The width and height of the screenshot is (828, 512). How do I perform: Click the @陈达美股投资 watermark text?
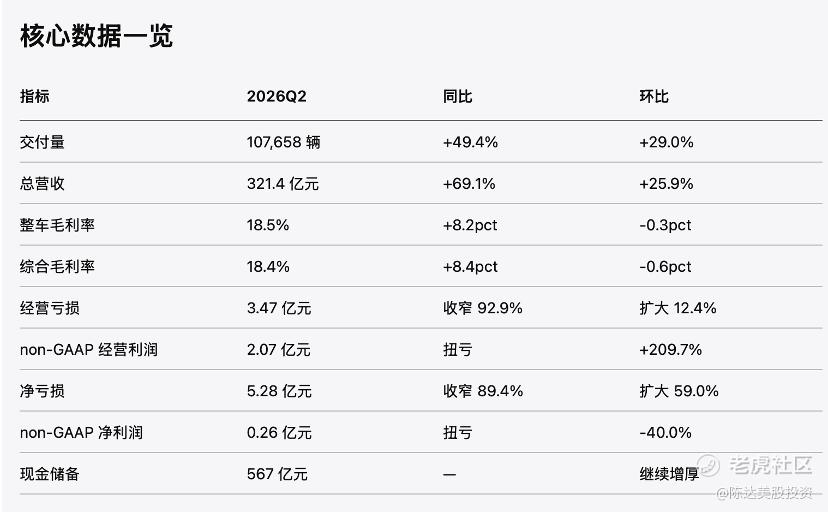click(764, 492)
